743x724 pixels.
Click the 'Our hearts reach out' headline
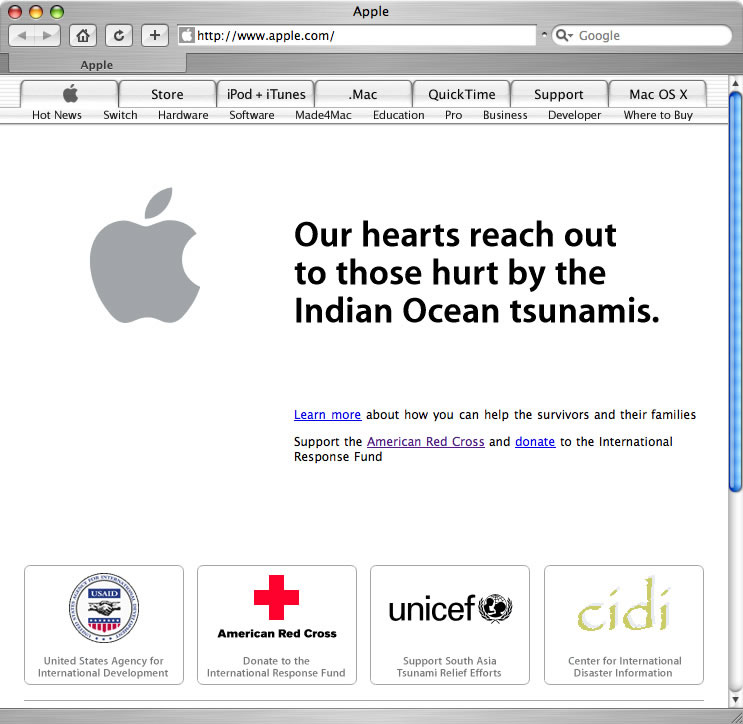477,273
